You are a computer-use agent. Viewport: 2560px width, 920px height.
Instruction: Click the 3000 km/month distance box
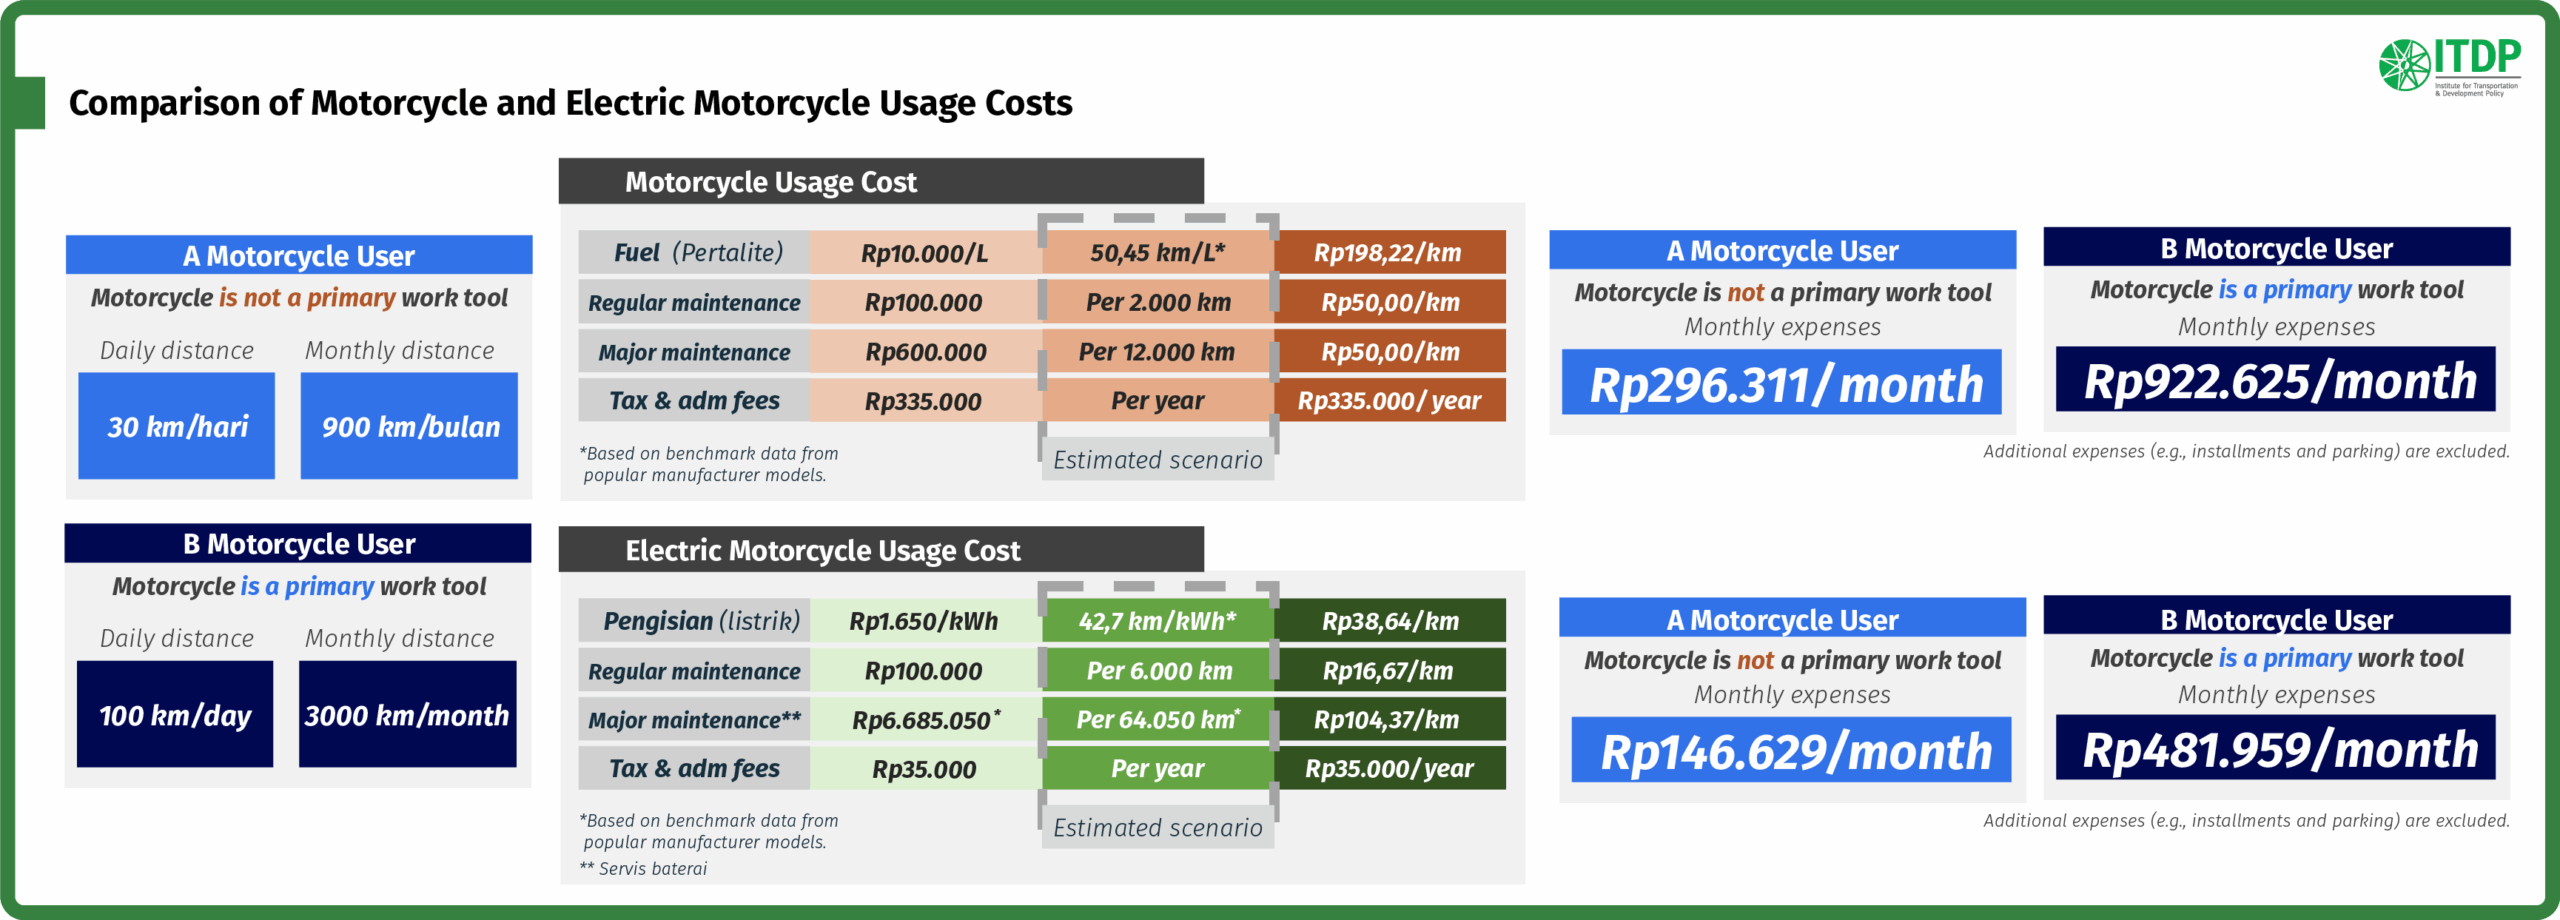click(407, 714)
